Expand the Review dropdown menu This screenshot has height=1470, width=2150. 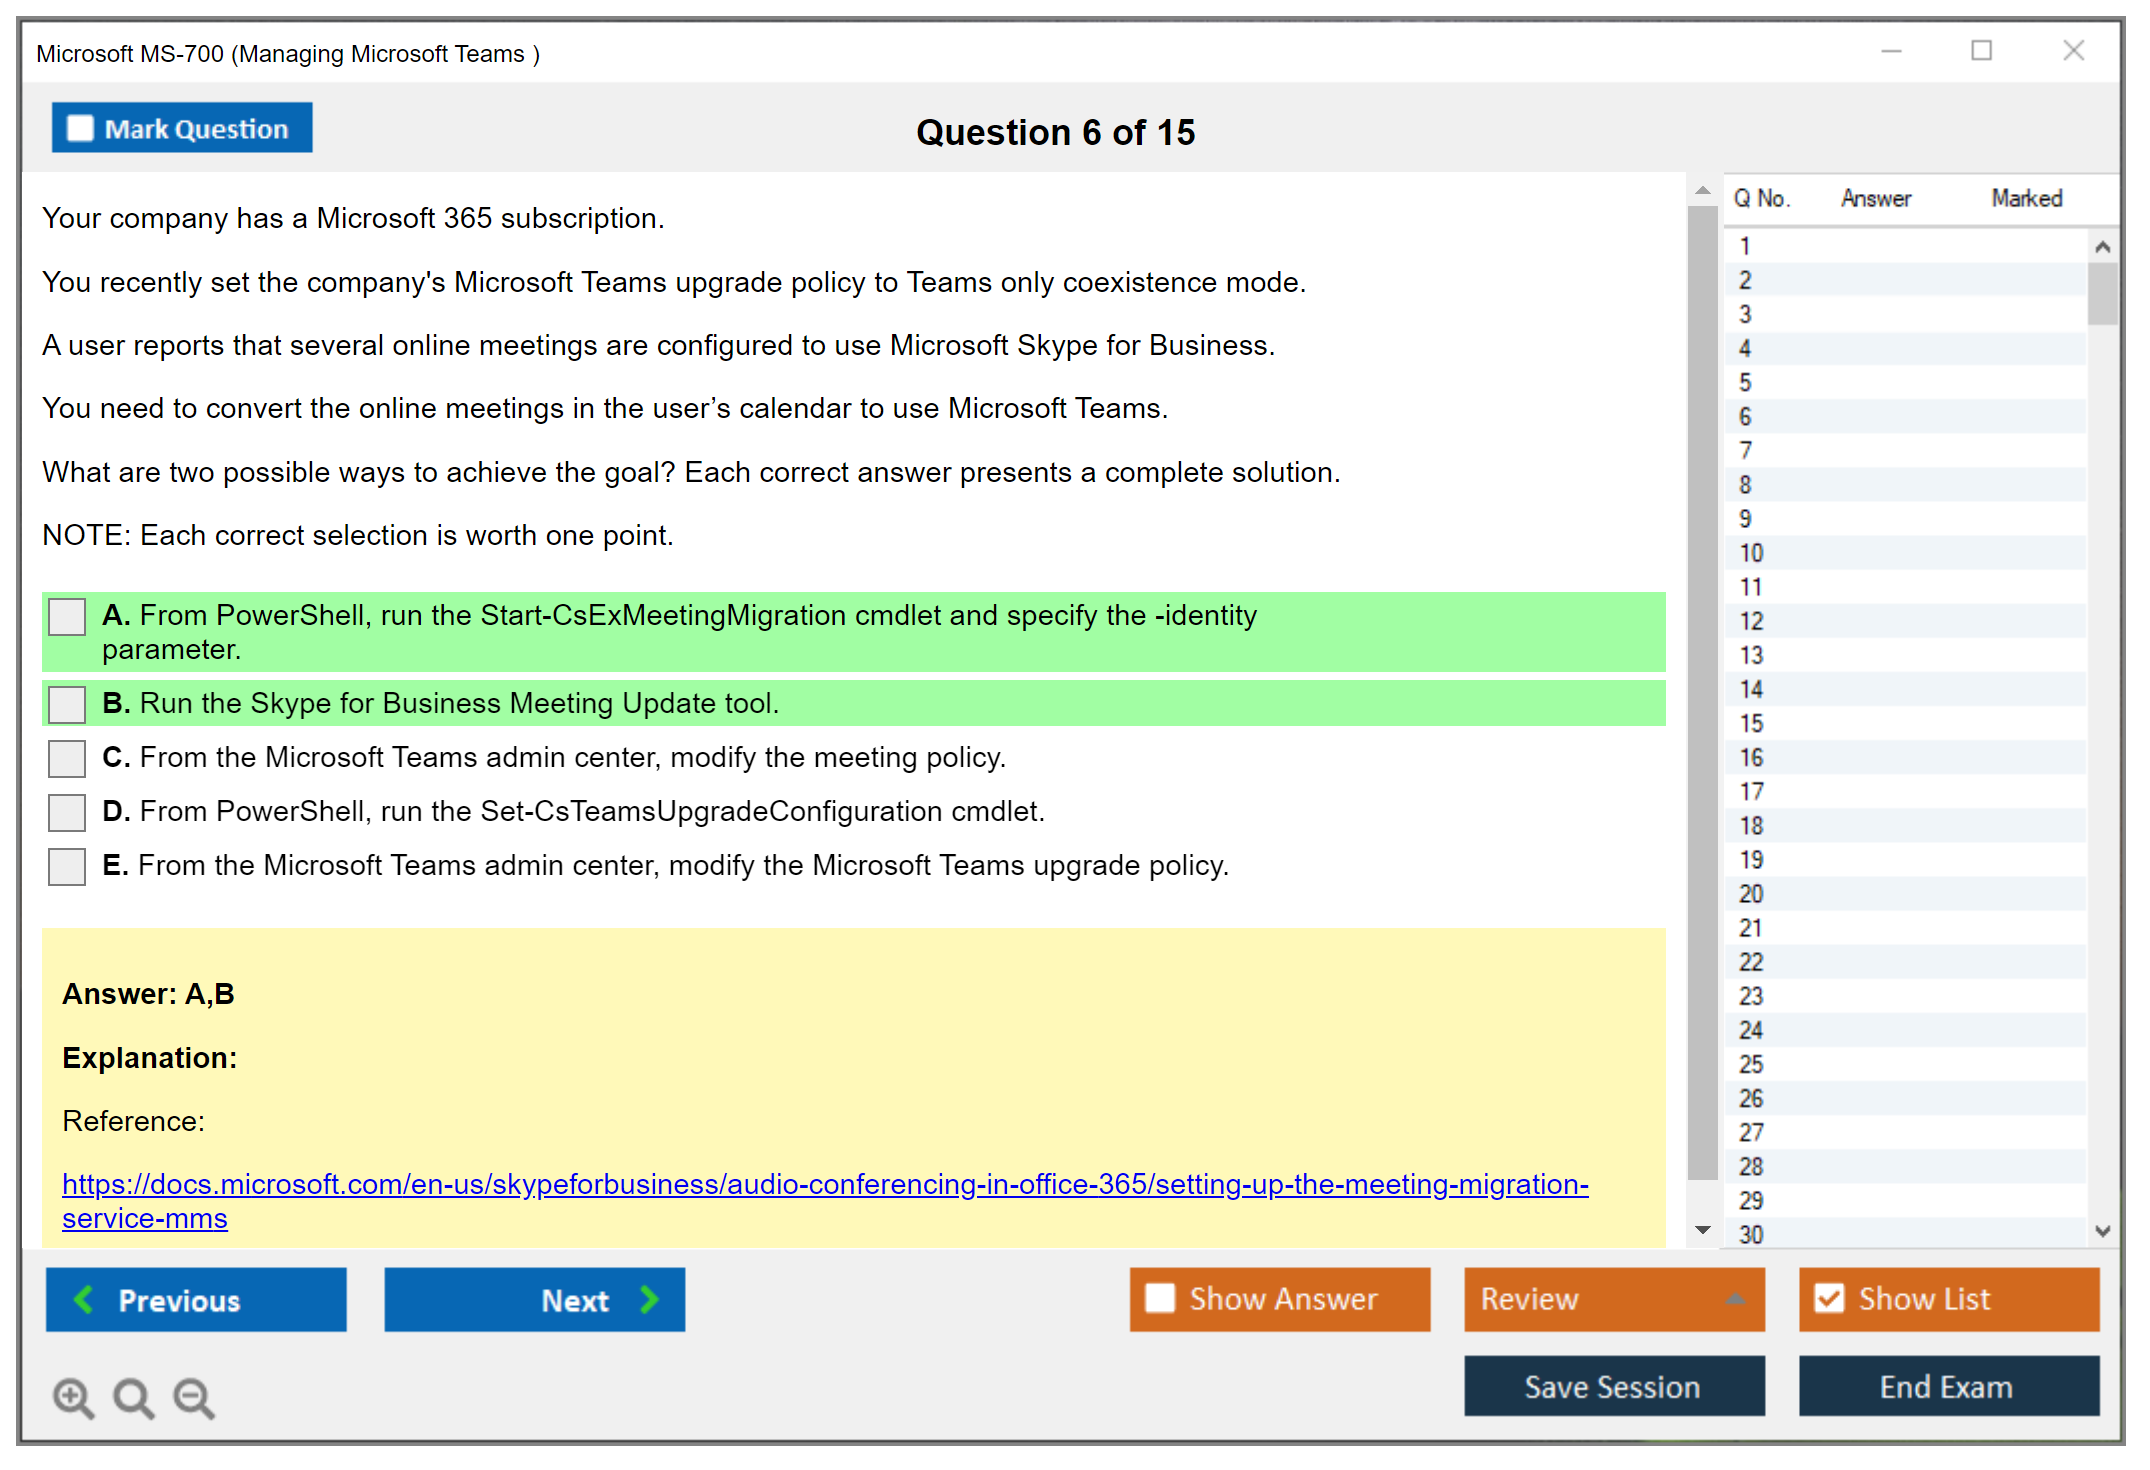pos(1735,1299)
